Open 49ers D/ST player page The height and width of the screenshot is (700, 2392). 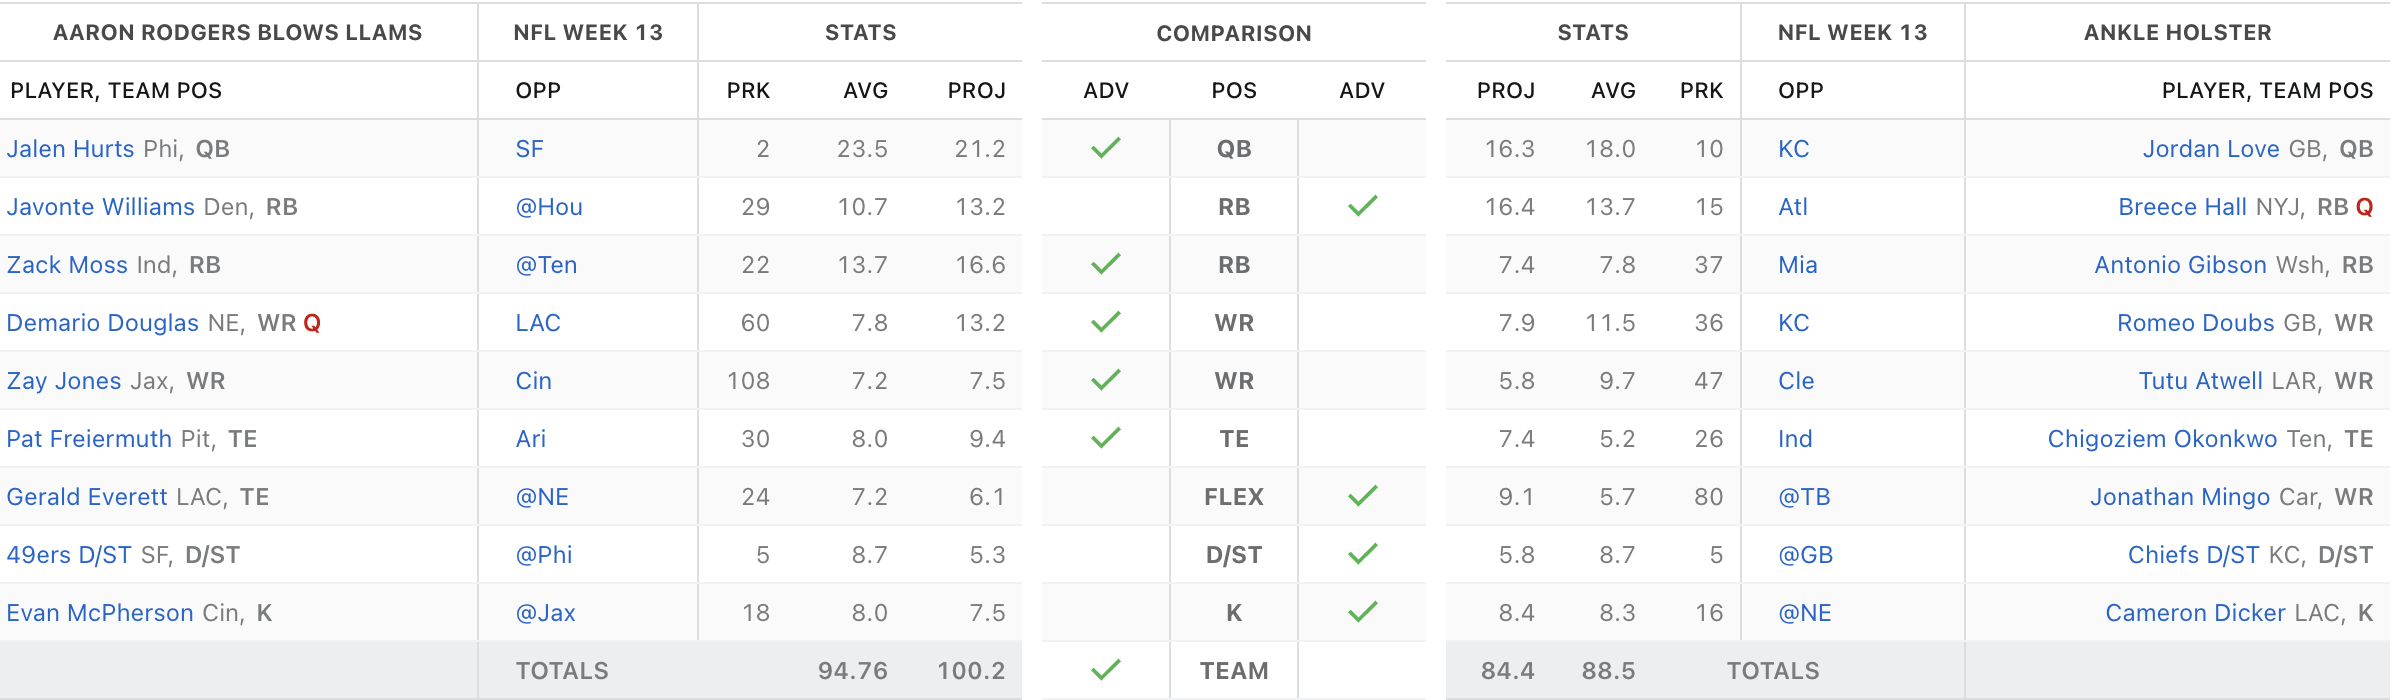[69, 555]
